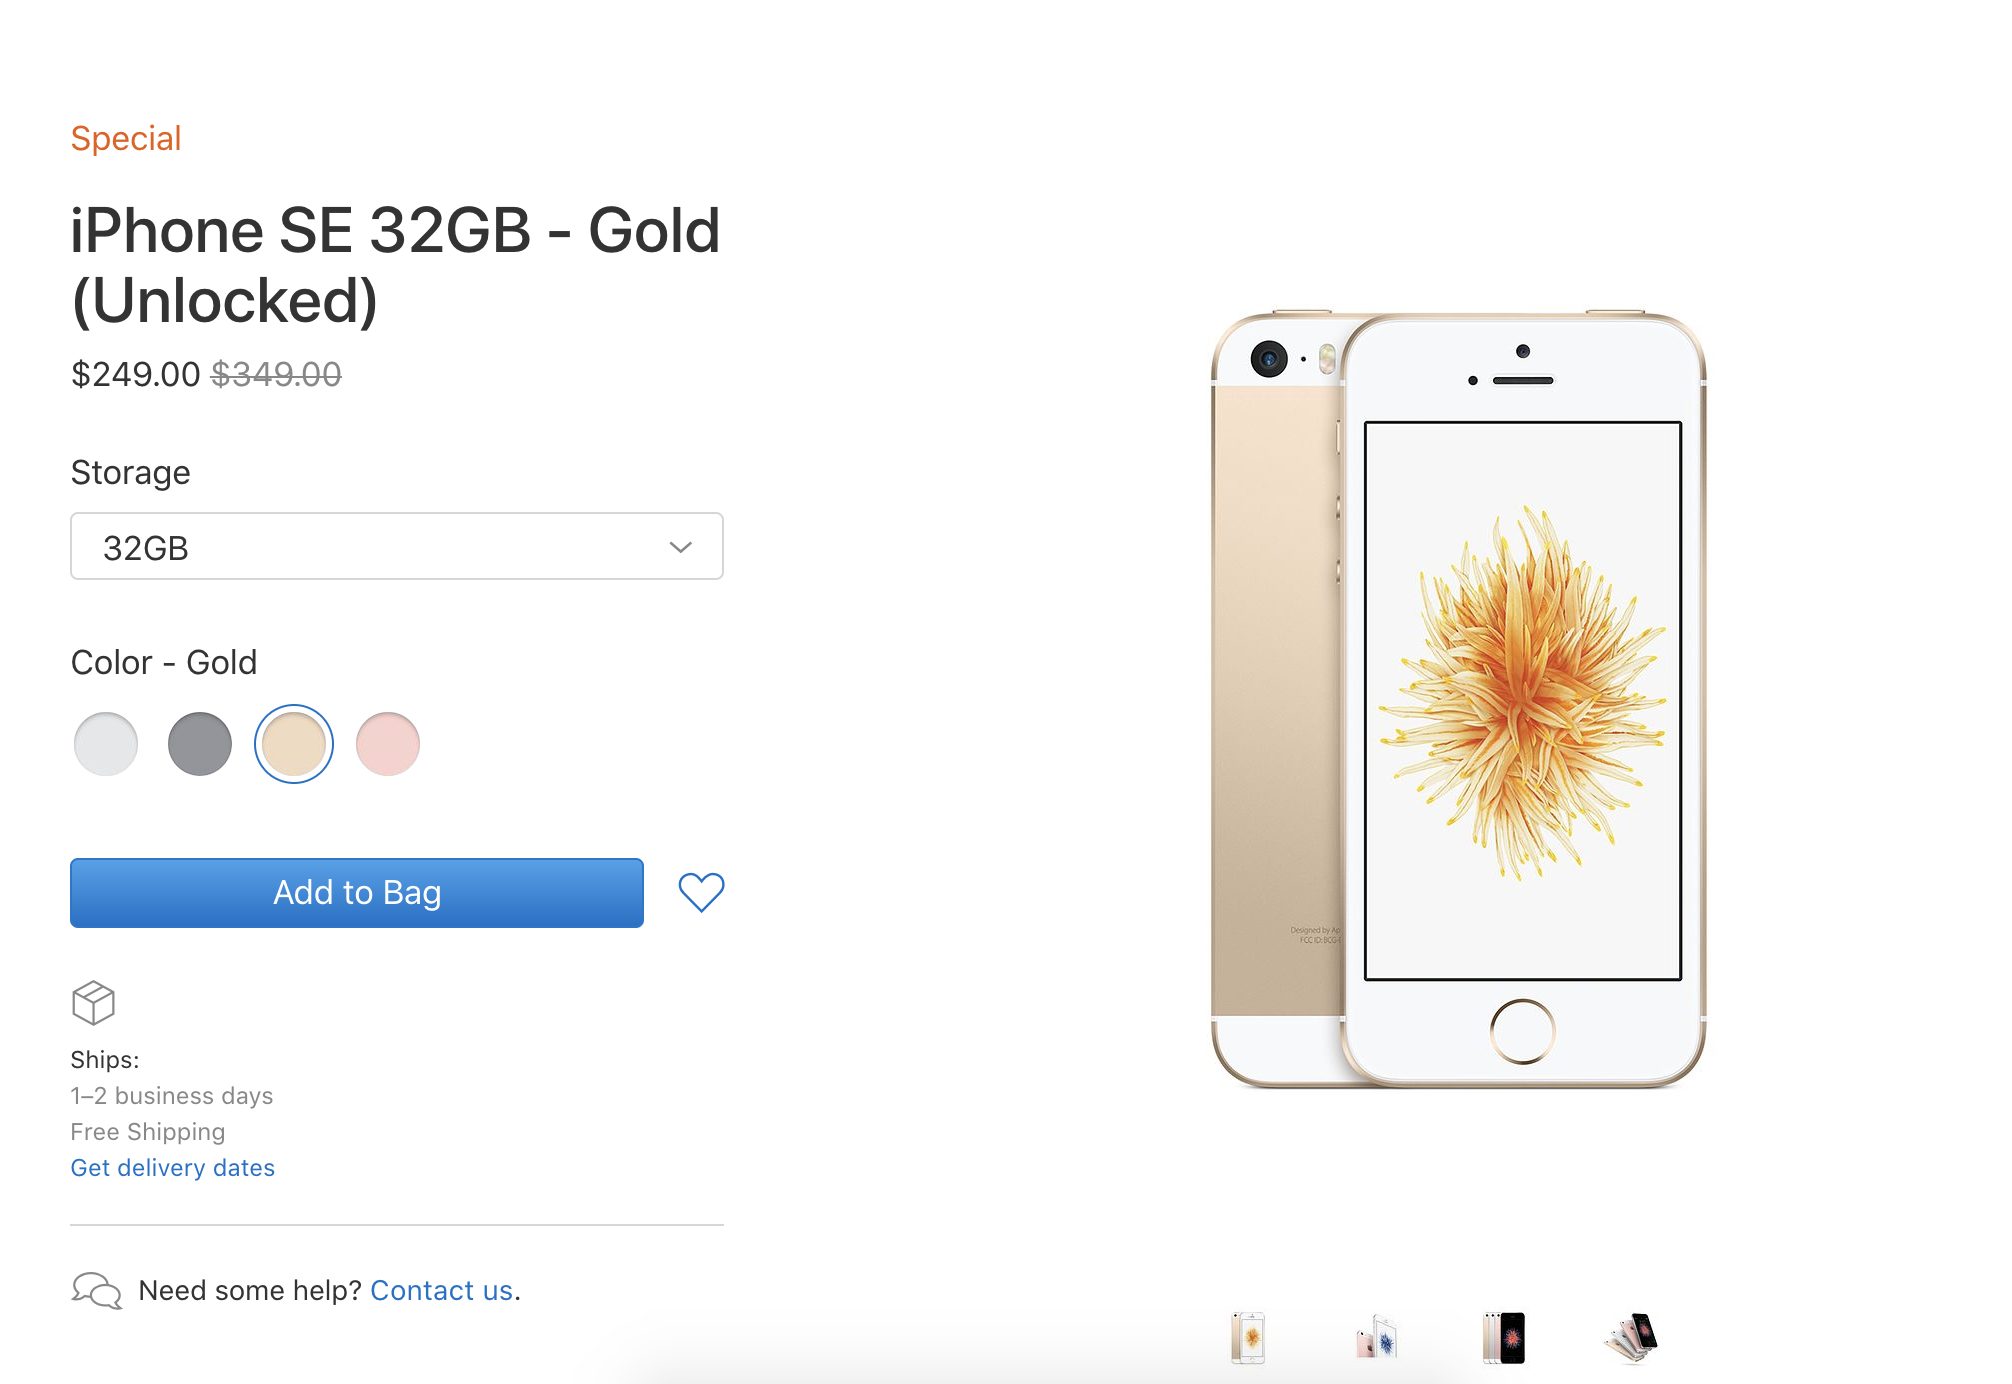Open the Storage 32GB dropdown
This screenshot has height=1384, width=2012.
click(397, 547)
